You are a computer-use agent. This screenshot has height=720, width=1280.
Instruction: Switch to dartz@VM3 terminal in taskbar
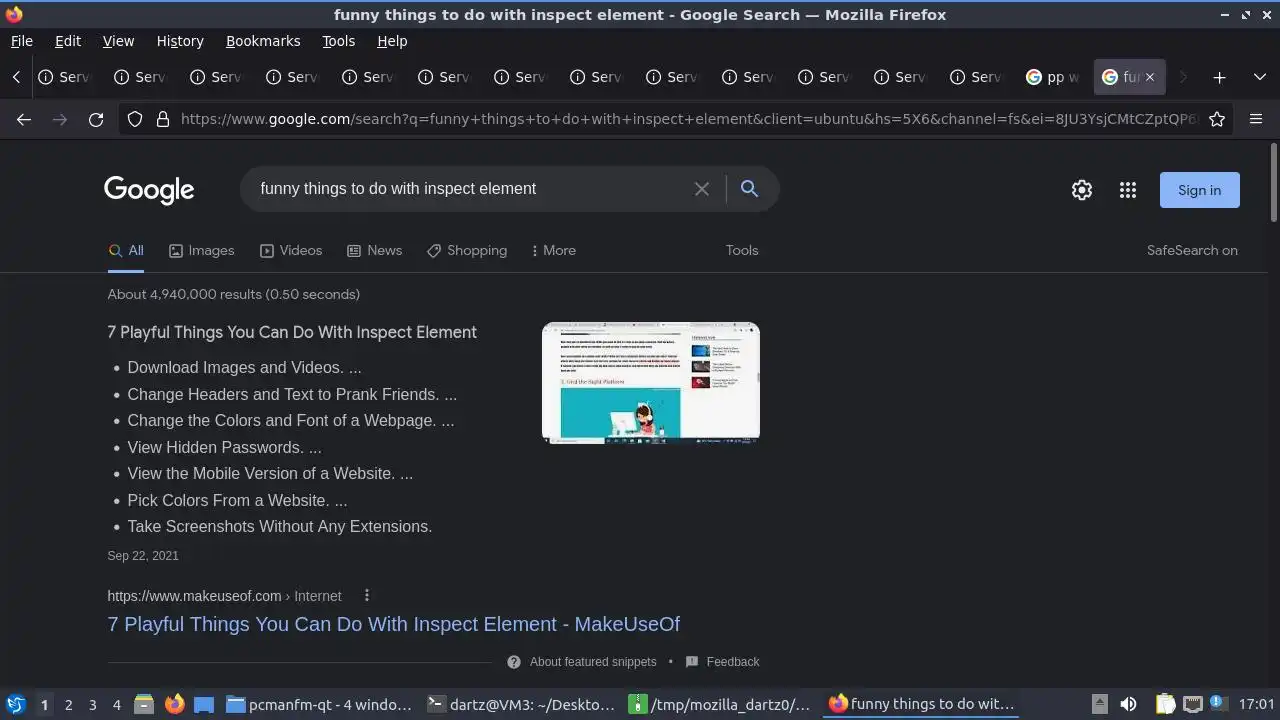pyautogui.click(x=521, y=704)
